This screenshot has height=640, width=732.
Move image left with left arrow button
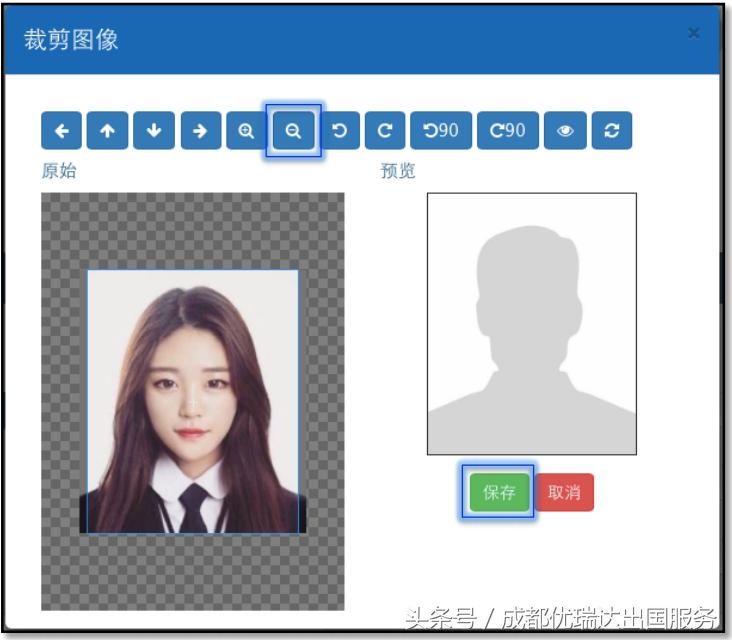[61, 130]
